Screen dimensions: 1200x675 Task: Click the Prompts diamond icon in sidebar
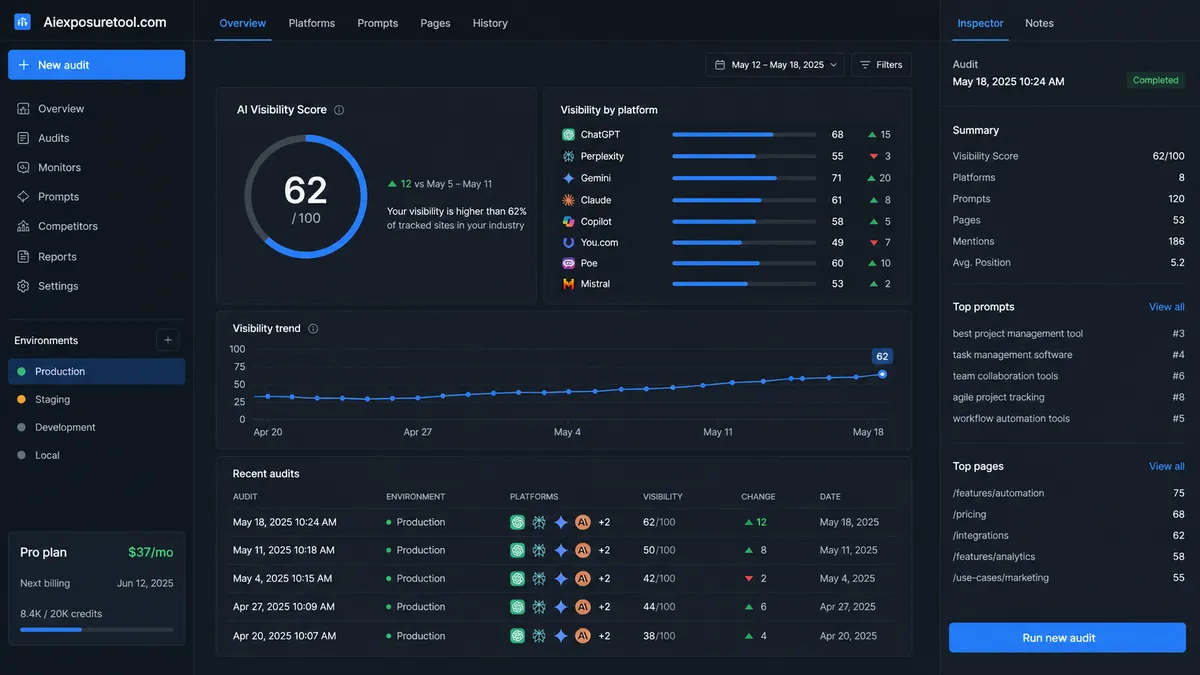pyautogui.click(x=23, y=197)
